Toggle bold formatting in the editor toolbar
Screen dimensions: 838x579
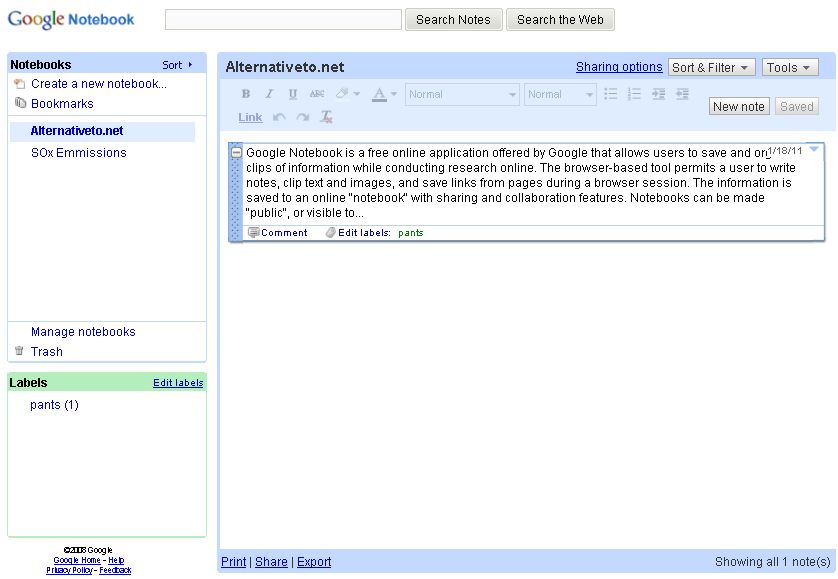(245, 93)
